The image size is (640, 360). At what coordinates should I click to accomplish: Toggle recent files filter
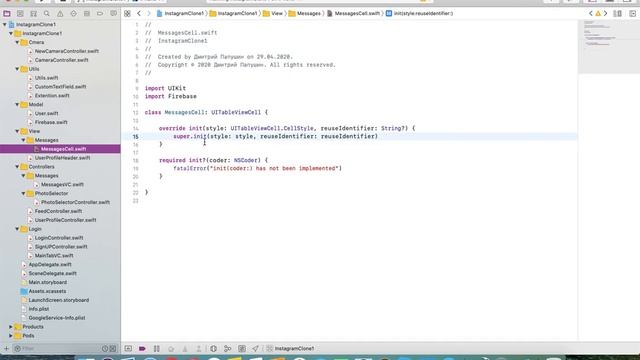[x=105, y=349]
